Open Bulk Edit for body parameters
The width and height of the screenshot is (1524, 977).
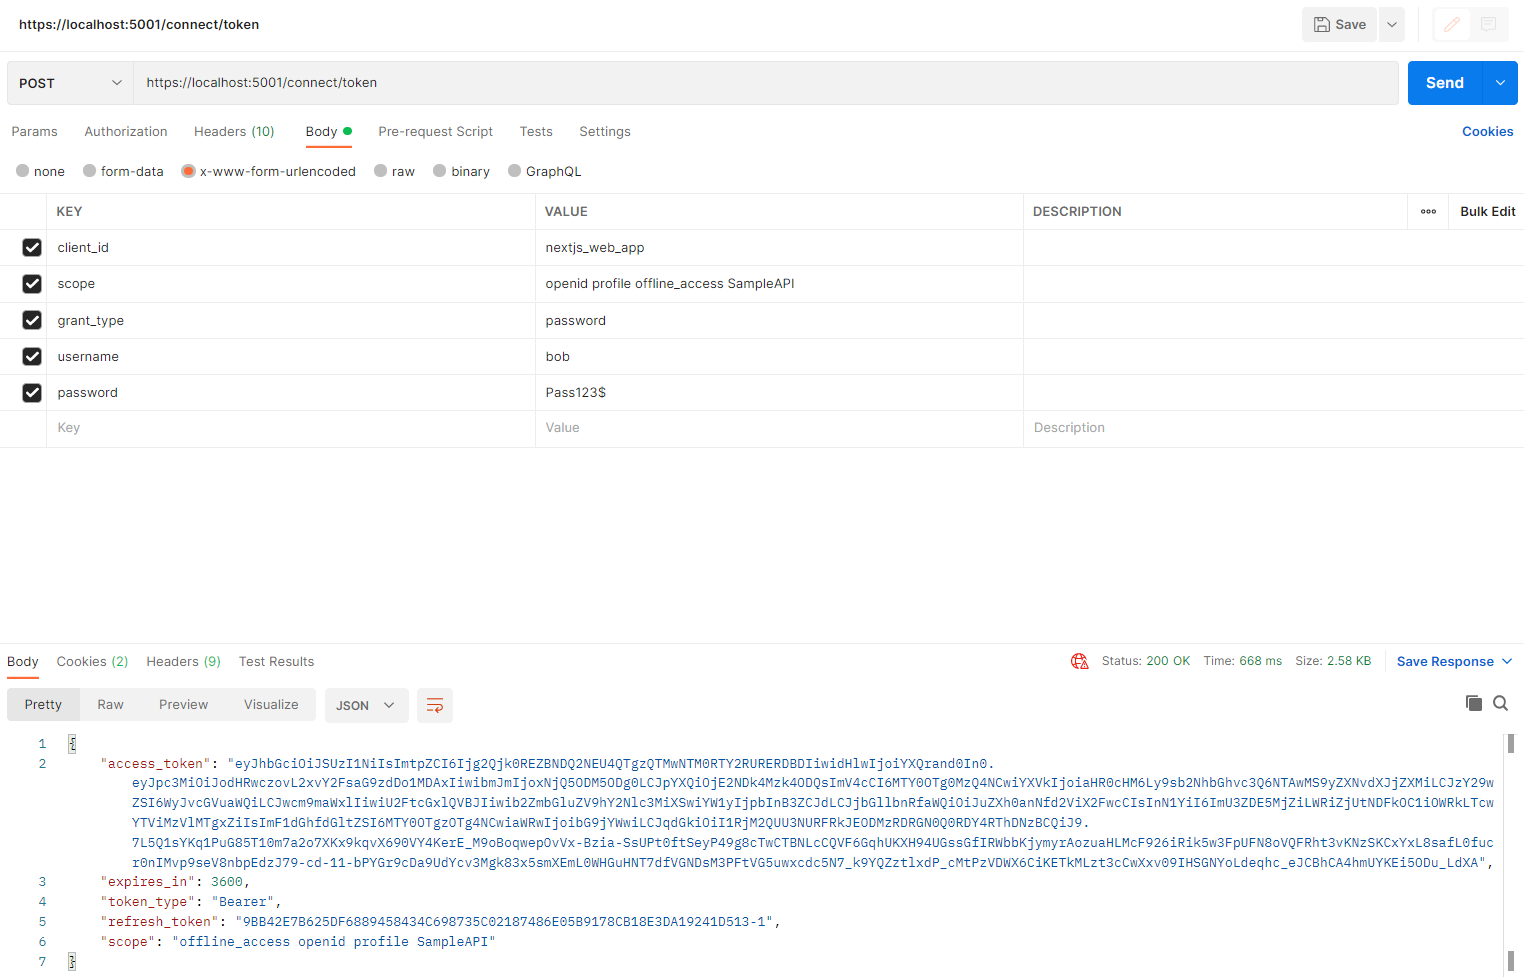[1487, 211]
